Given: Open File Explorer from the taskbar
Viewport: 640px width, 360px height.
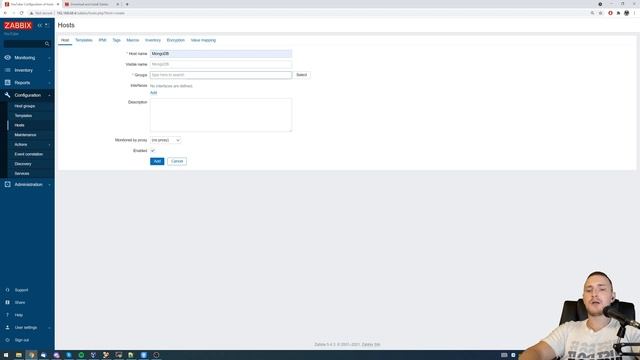Looking at the screenshot, I should tap(19, 355).
